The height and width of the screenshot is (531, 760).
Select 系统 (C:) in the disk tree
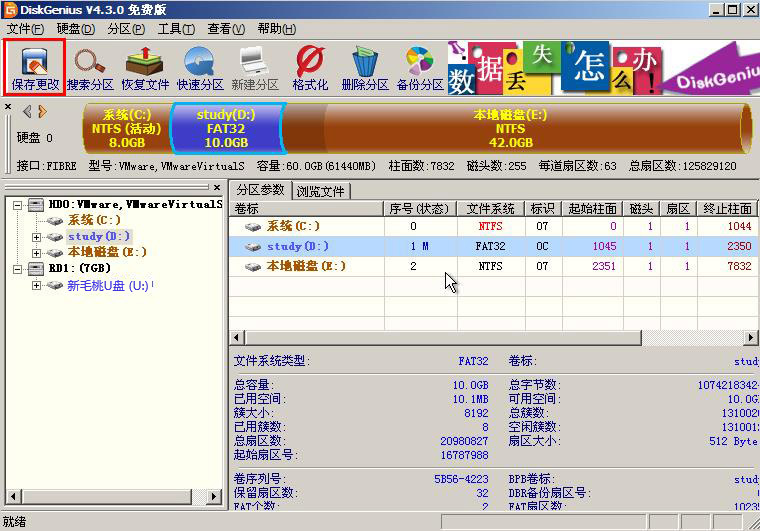[94, 220]
